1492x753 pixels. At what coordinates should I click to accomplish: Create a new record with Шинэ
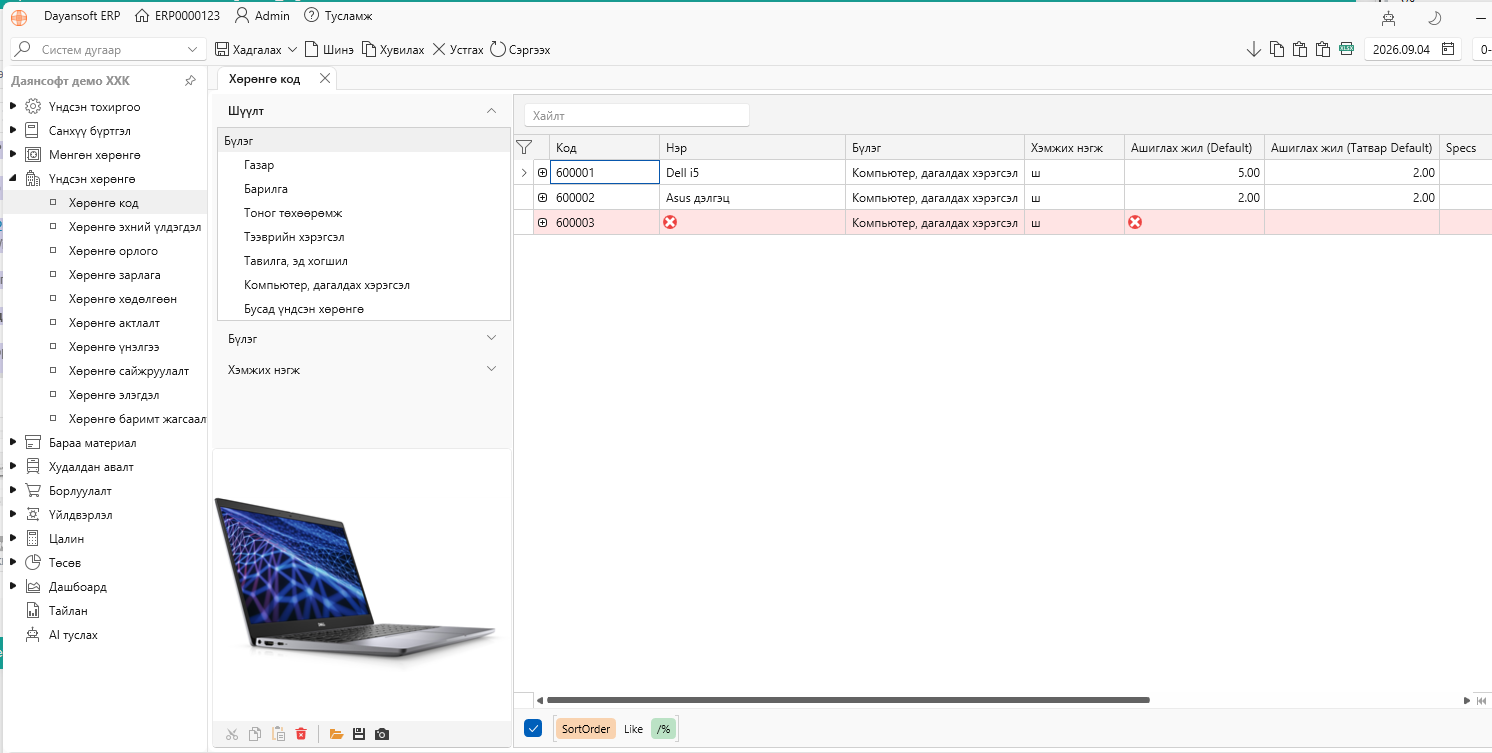pos(329,49)
